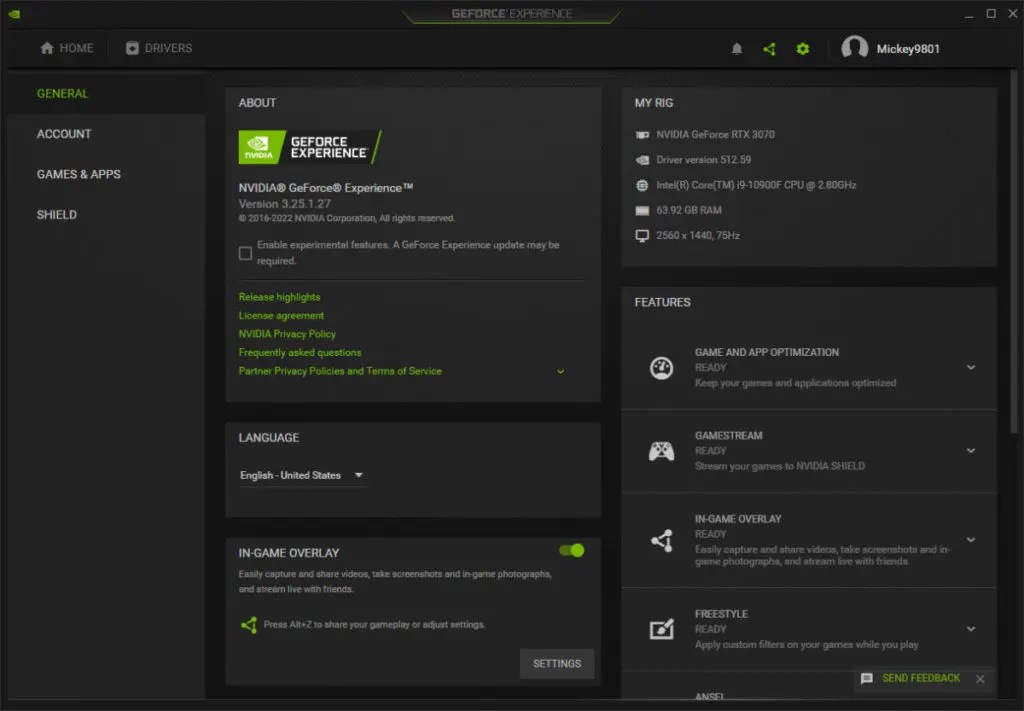Click the username Mickey9801
The width and height of the screenshot is (1024, 711).
tap(908, 49)
